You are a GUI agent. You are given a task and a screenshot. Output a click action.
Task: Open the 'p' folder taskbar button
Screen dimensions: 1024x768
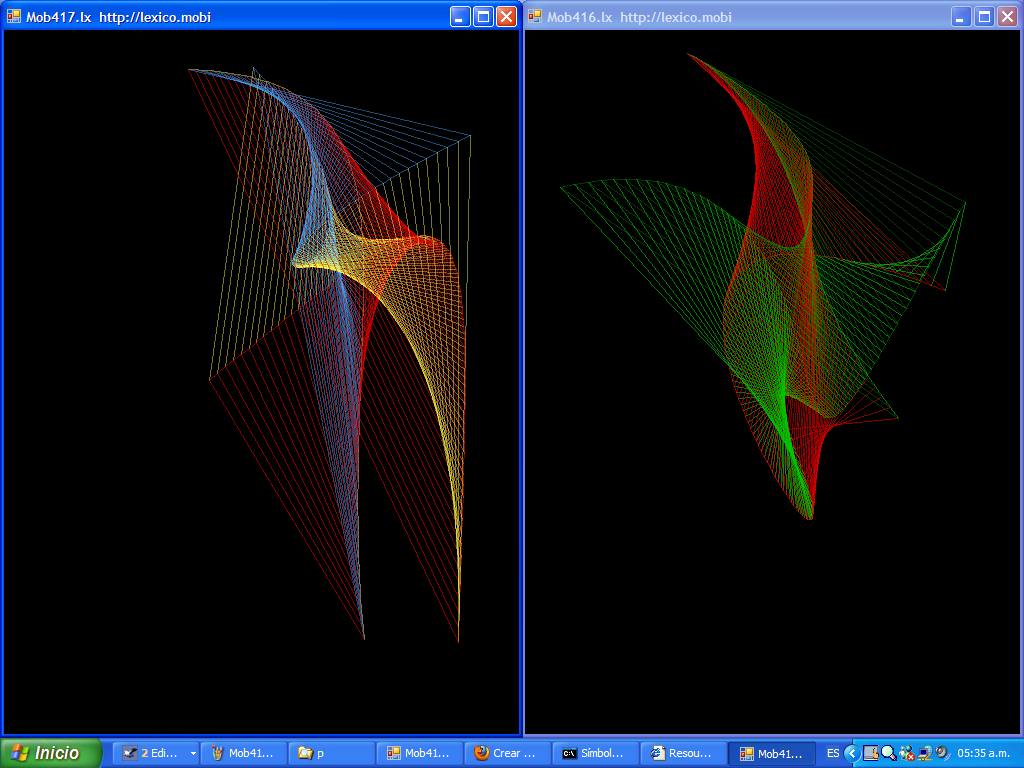pyautogui.click(x=331, y=753)
